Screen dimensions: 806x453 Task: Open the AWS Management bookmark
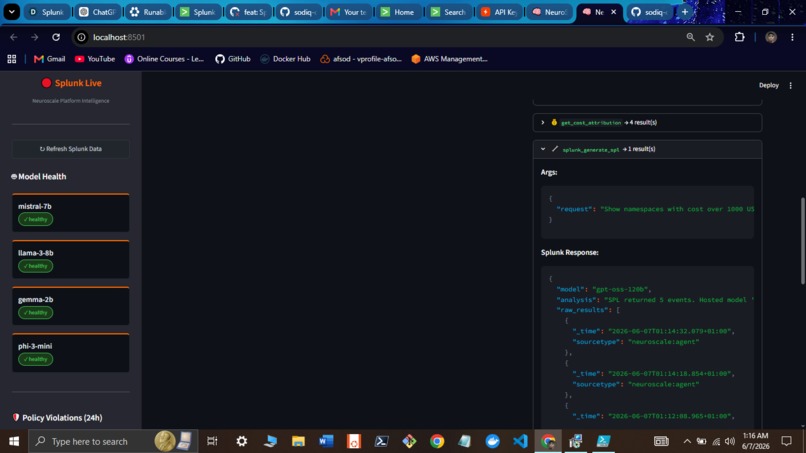(449, 59)
